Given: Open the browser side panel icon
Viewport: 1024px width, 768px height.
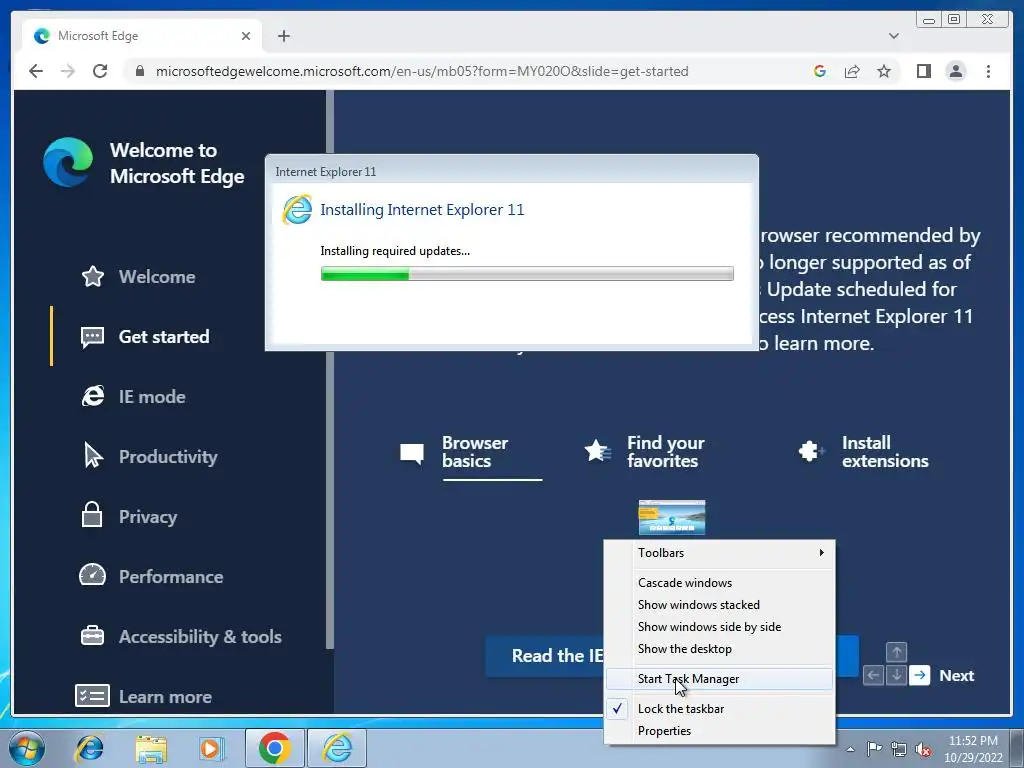Looking at the screenshot, I should tap(923, 71).
